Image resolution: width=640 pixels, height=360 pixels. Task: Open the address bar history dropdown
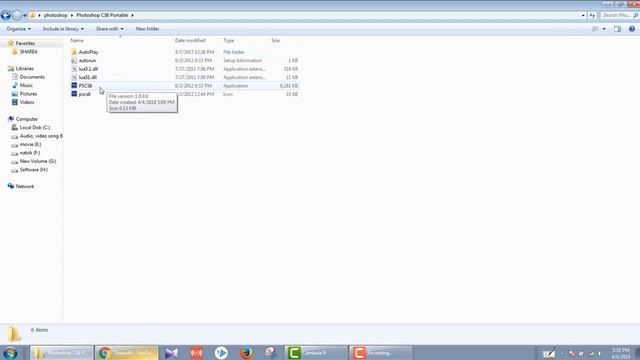(x=583, y=16)
